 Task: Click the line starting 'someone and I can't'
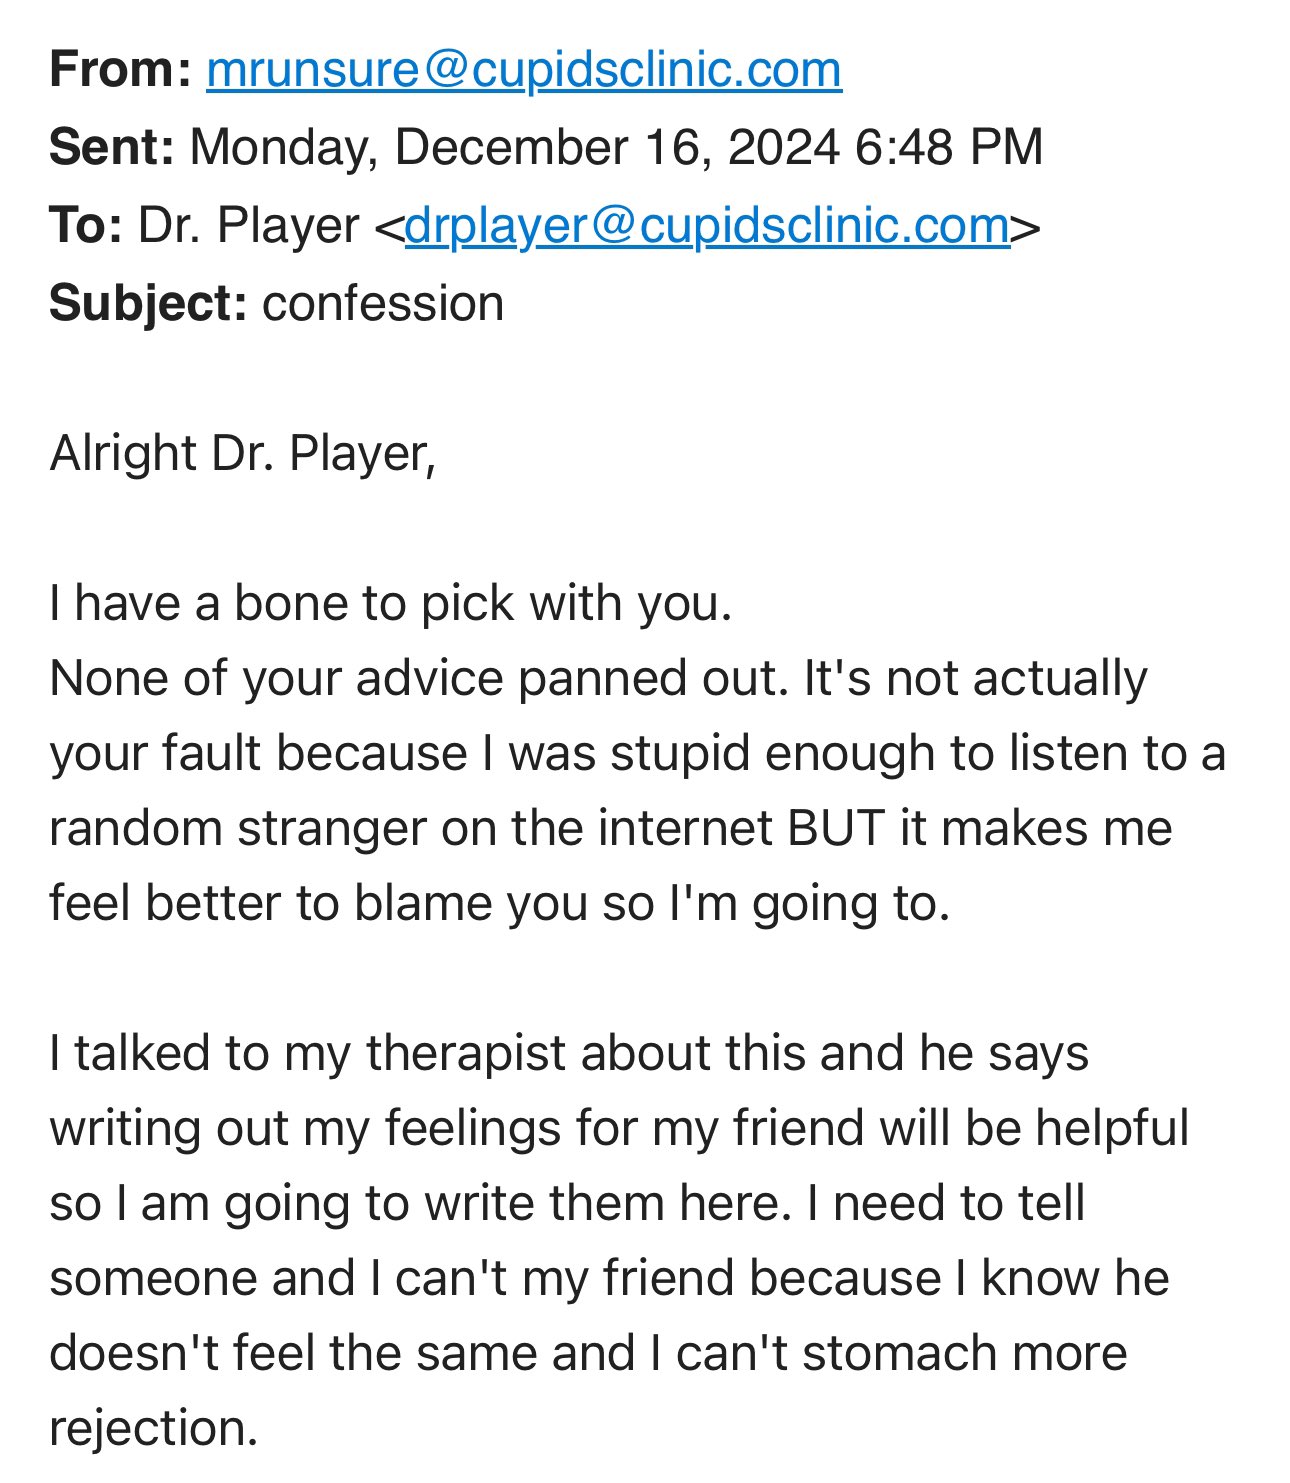609,1278
